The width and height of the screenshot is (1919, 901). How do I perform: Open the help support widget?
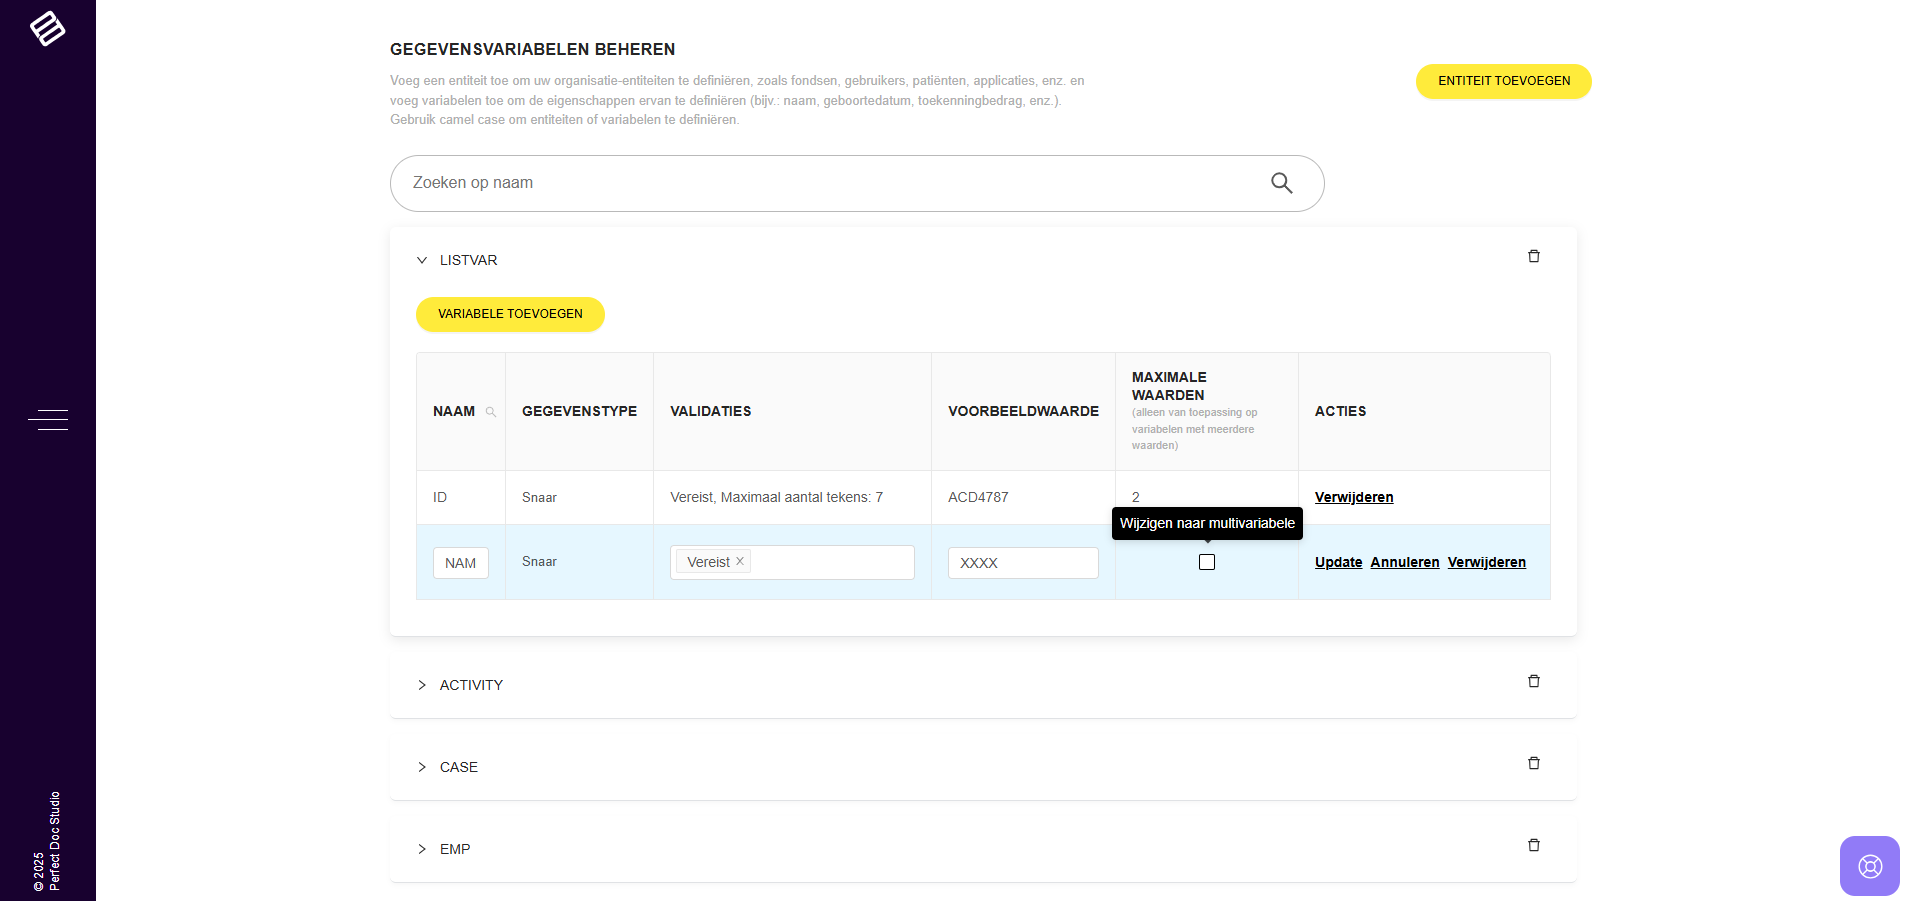point(1869,866)
